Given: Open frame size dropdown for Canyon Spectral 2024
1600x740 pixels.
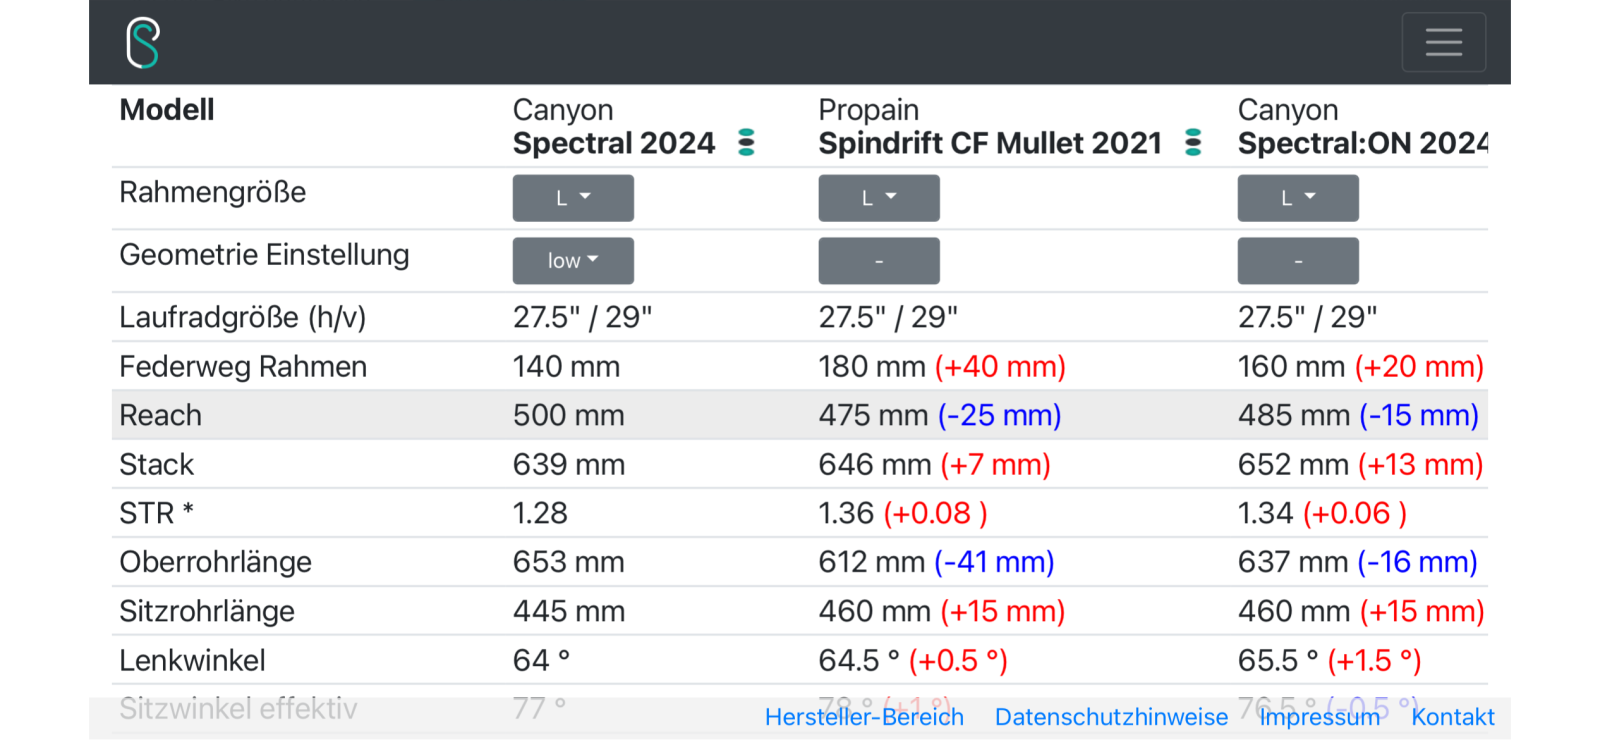Looking at the screenshot, I should (x=573, y=198).
